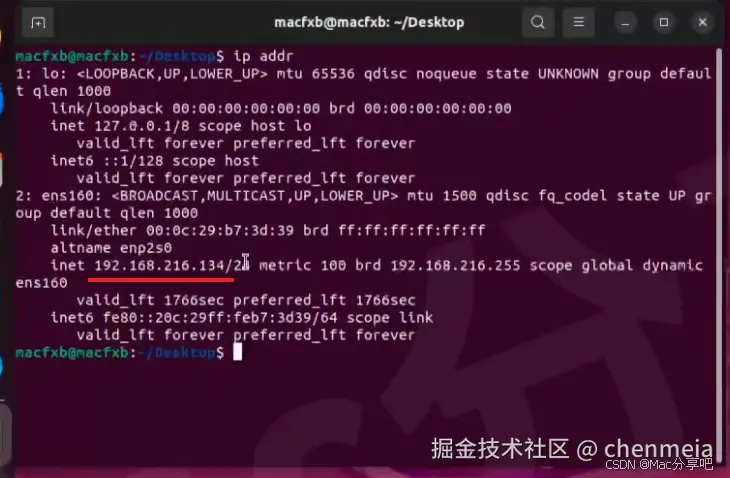Maximize the terminal window
Screen dimensions: 730x478
pyautogui.click(x=664, y=22)
